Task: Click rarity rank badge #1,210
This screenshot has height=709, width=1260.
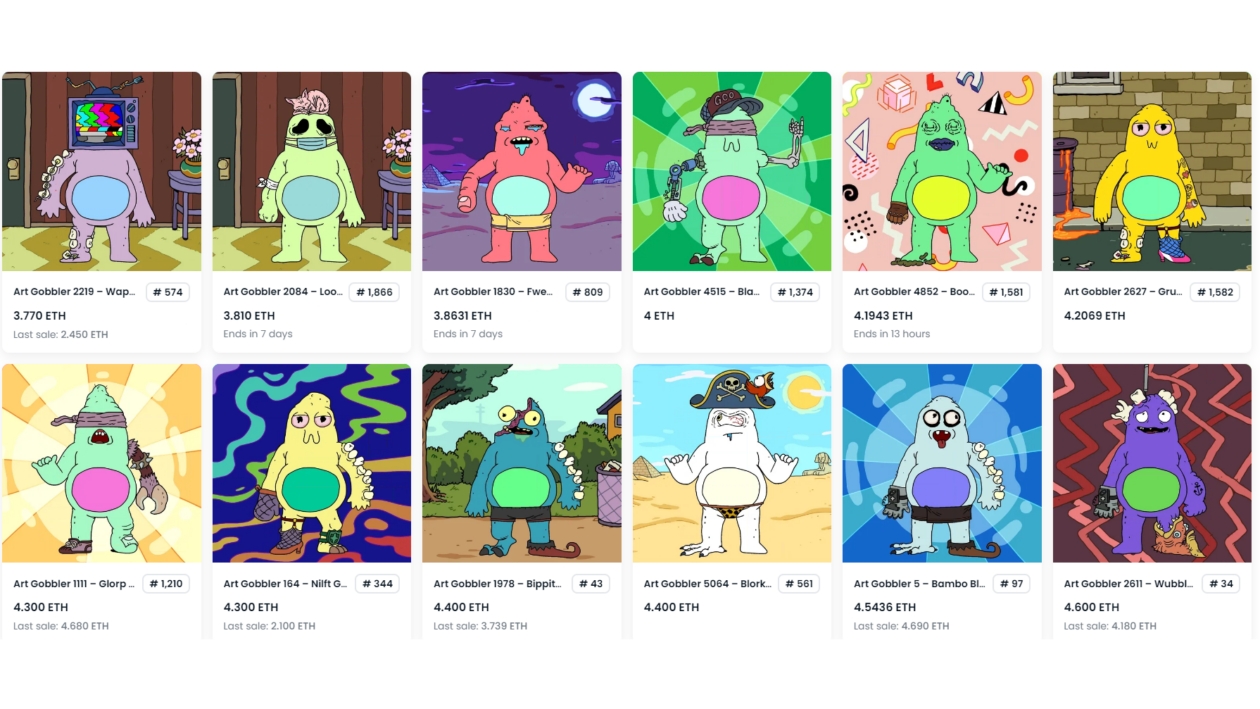Action: click(x=166, y=584)
